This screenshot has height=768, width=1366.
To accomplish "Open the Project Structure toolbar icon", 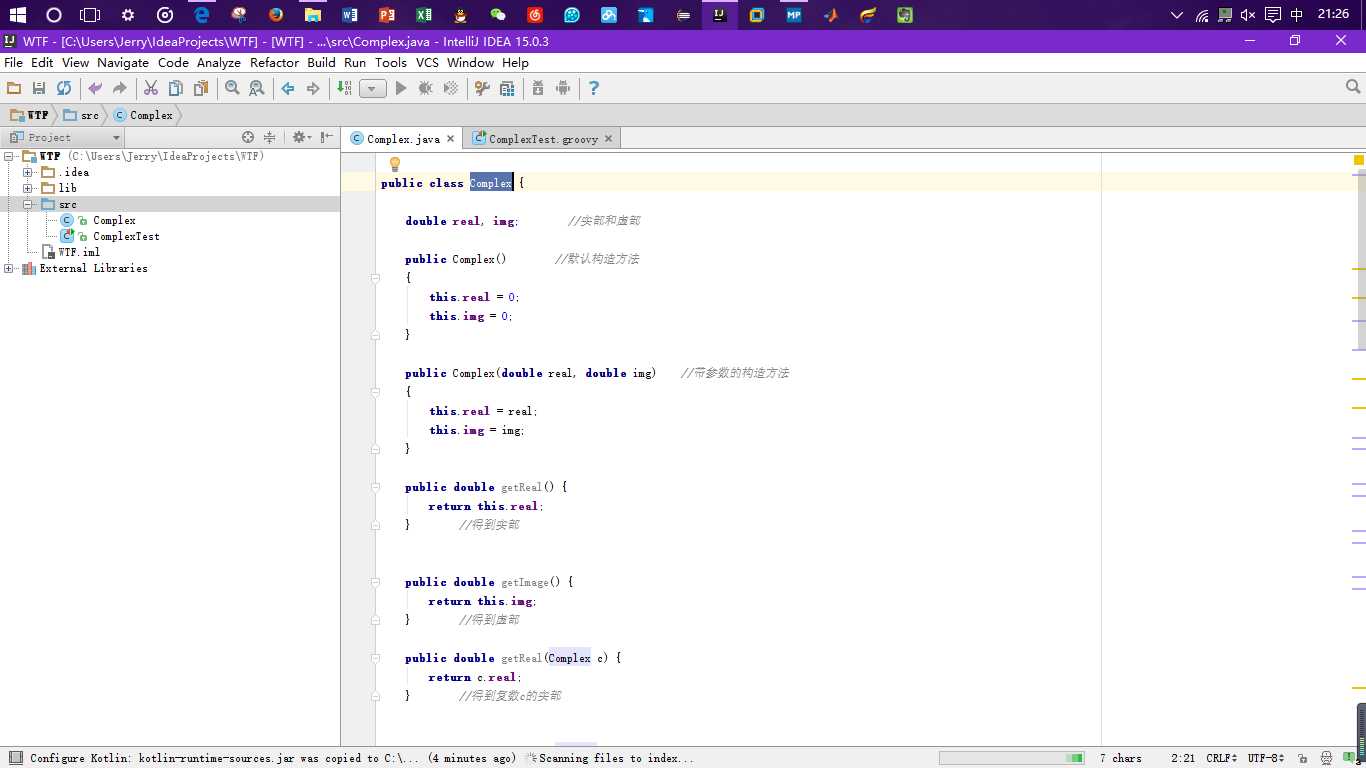I will pyautogui.click(x=507, y=88).
